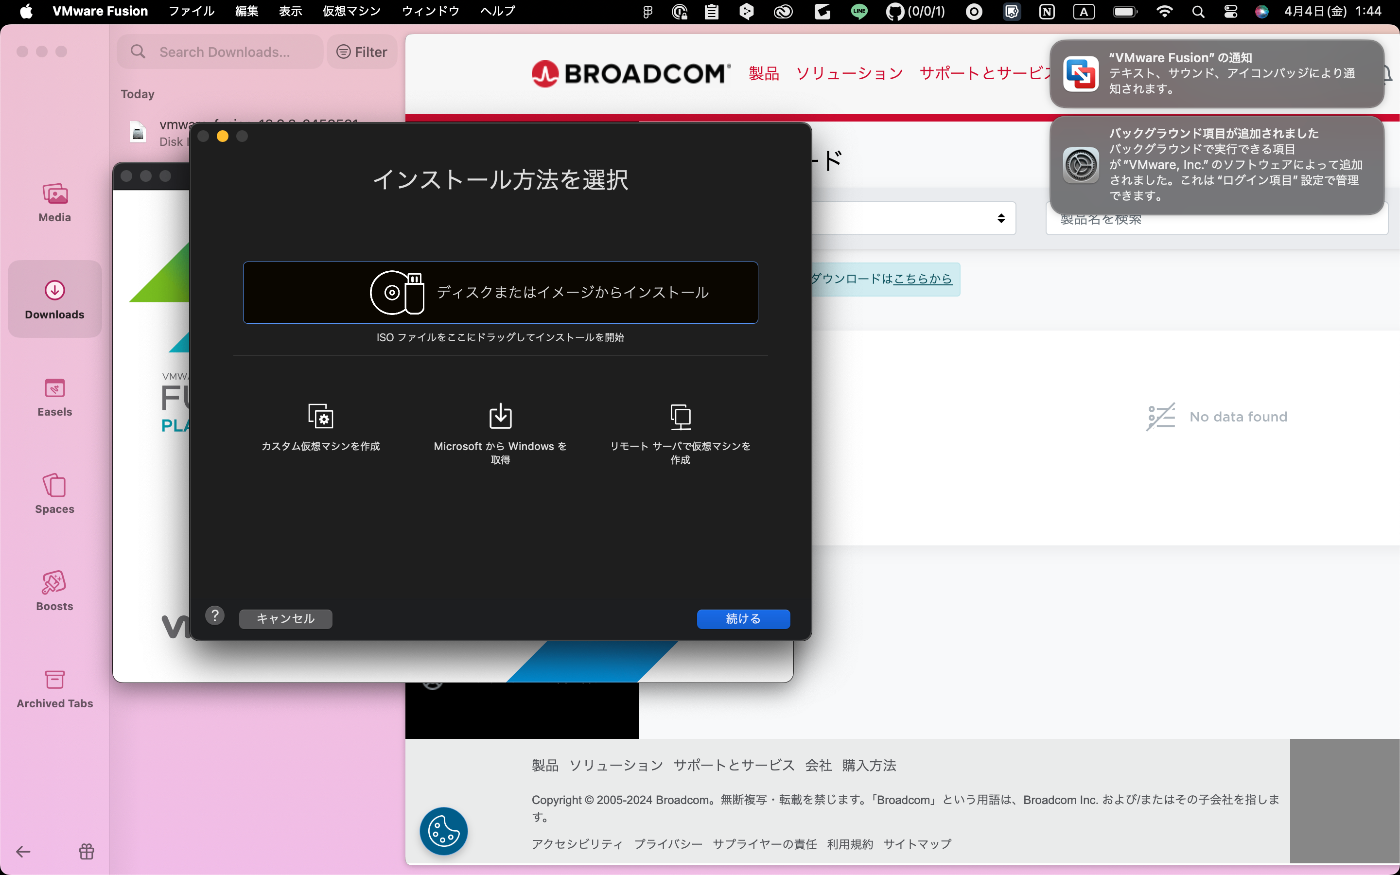The height and width of the screenshot is (875, 1400).
Task: Open the input source A menu
Action: [x=1084, y=11]
